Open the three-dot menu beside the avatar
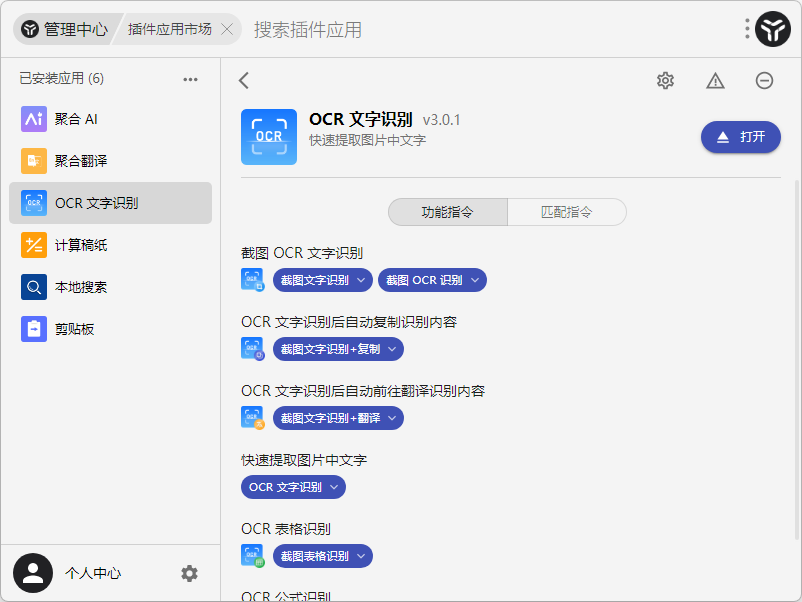The width and height of the screenshot is (802, 602). tap(747, 29)
